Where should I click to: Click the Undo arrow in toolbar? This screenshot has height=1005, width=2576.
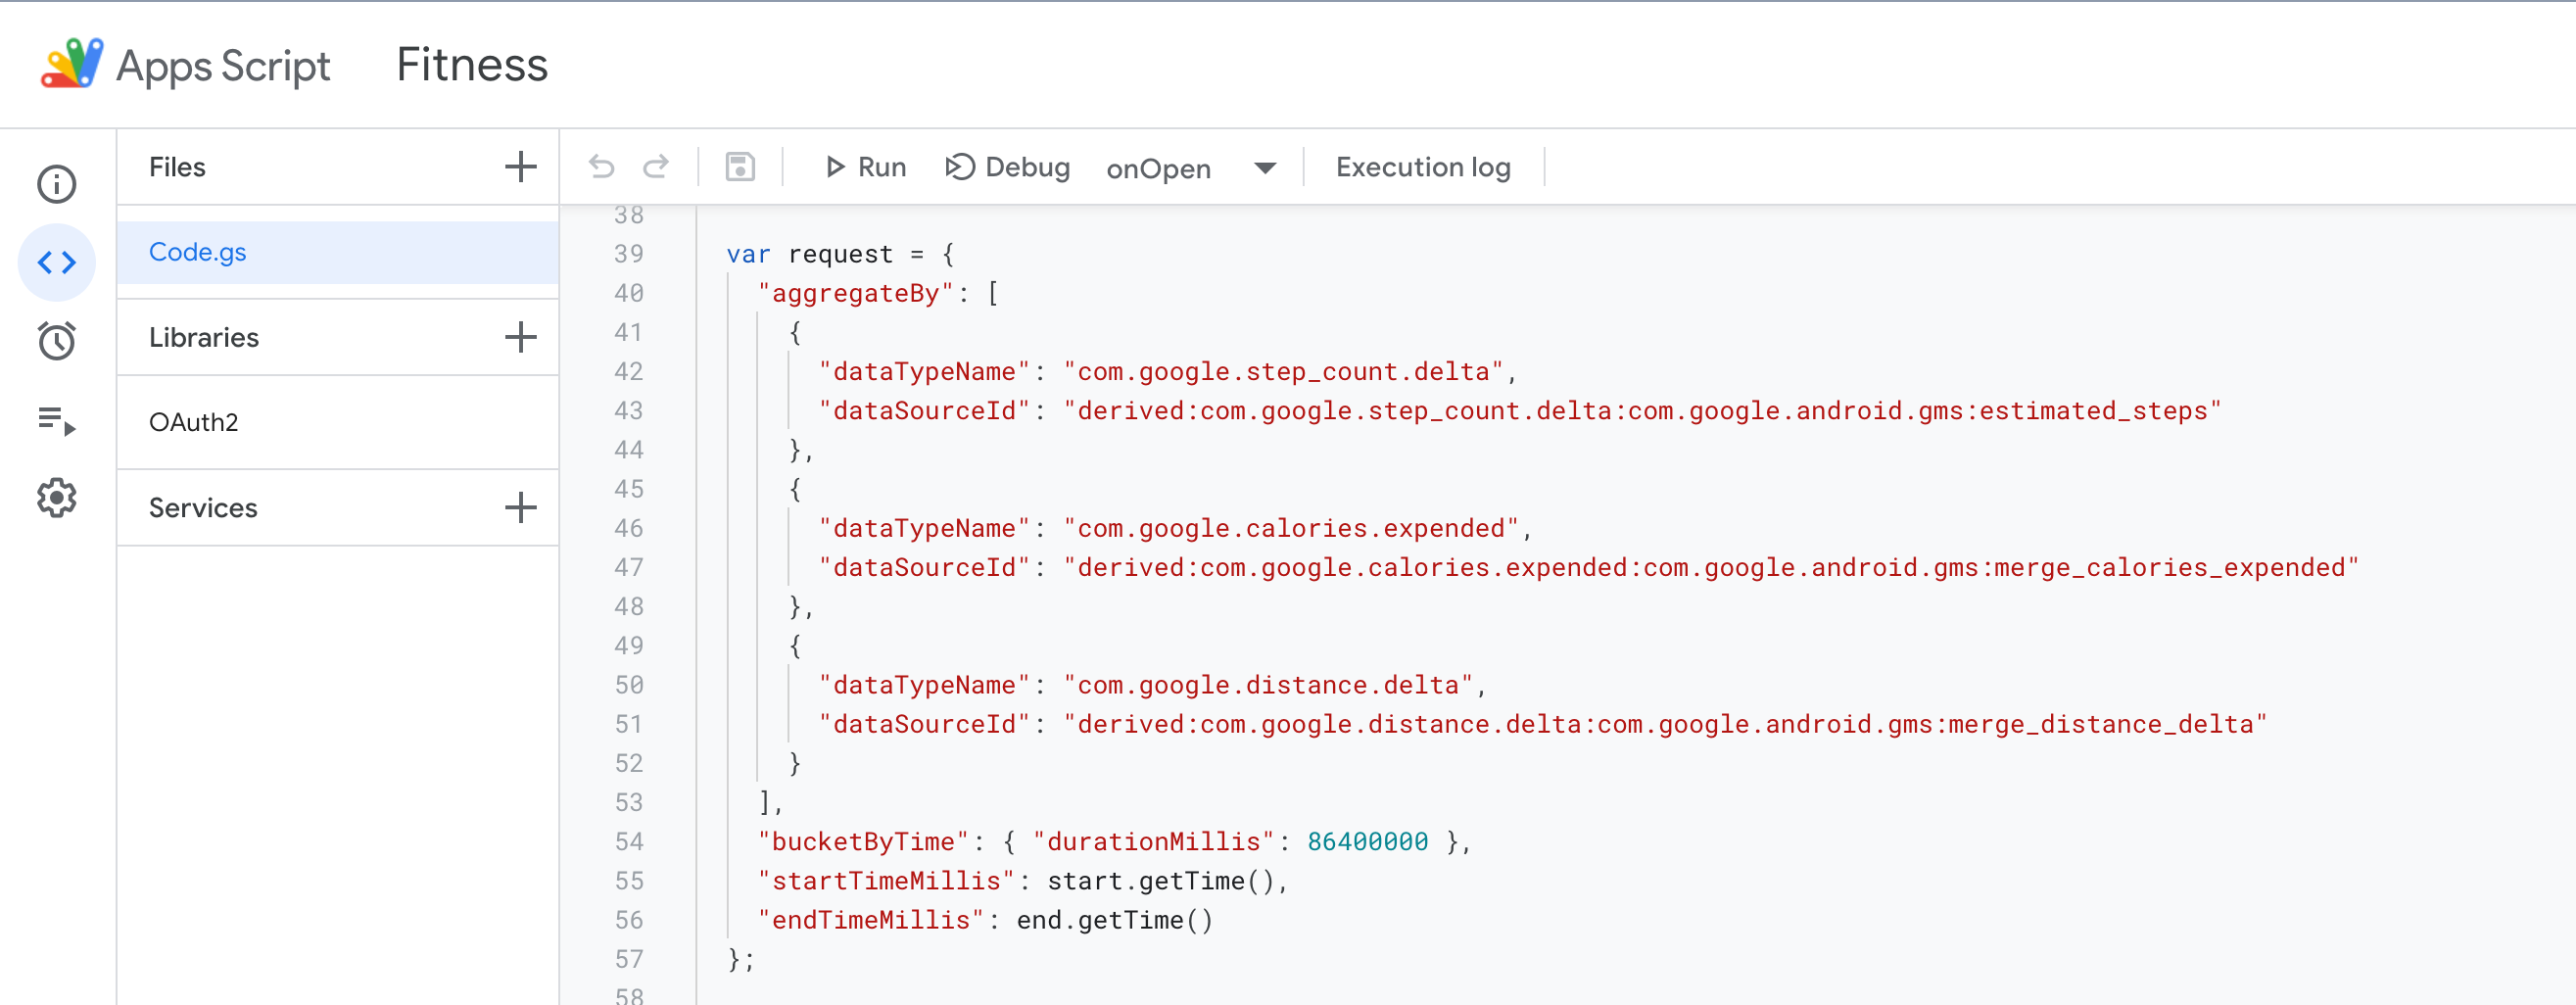tap(602, 167)
